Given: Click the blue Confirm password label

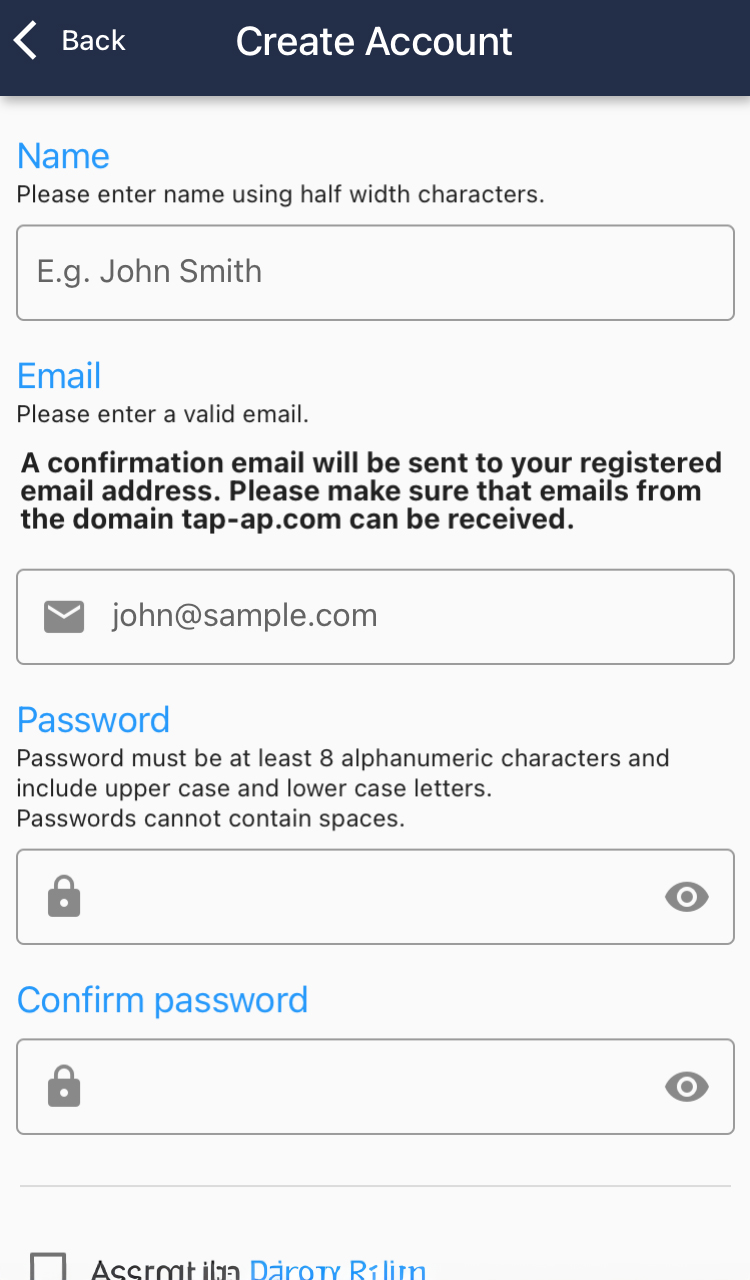Looking at the screenshot, I should coord(162,1000).
